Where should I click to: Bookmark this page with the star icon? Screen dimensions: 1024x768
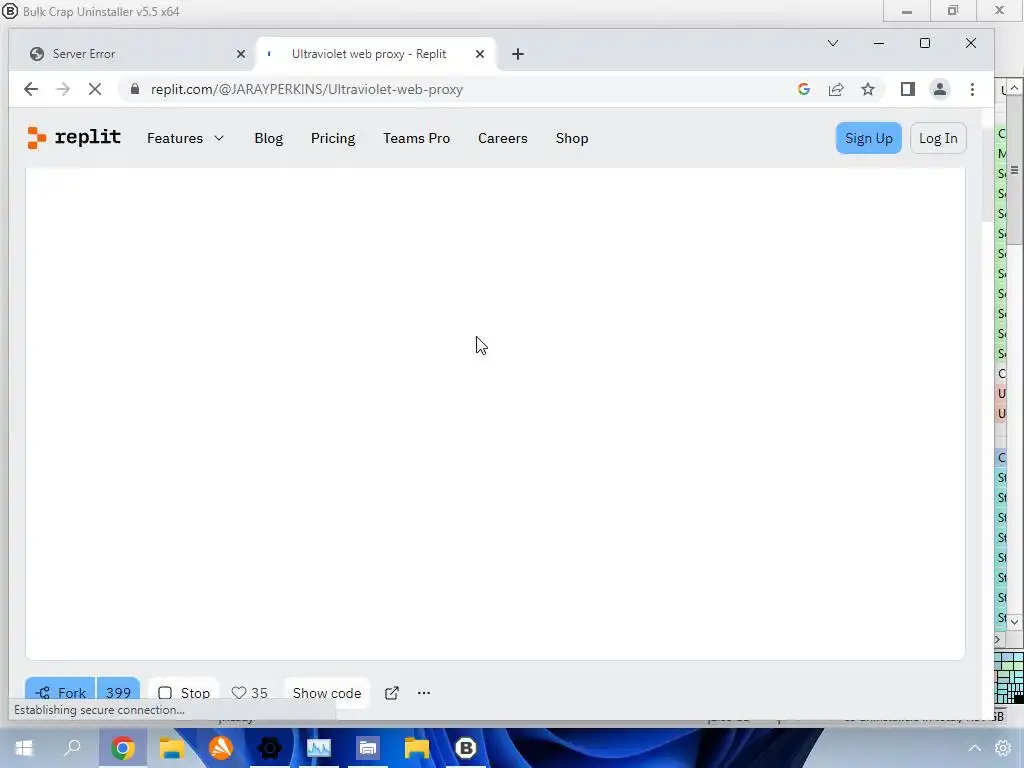click(x=868, y=89)
